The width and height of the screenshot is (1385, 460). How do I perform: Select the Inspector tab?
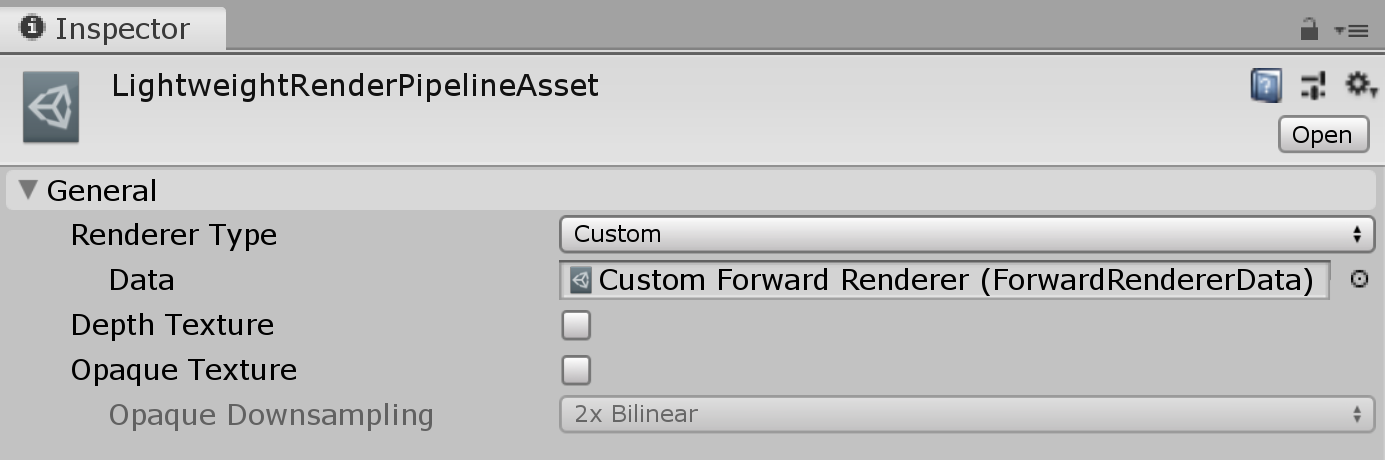(112, 29)
